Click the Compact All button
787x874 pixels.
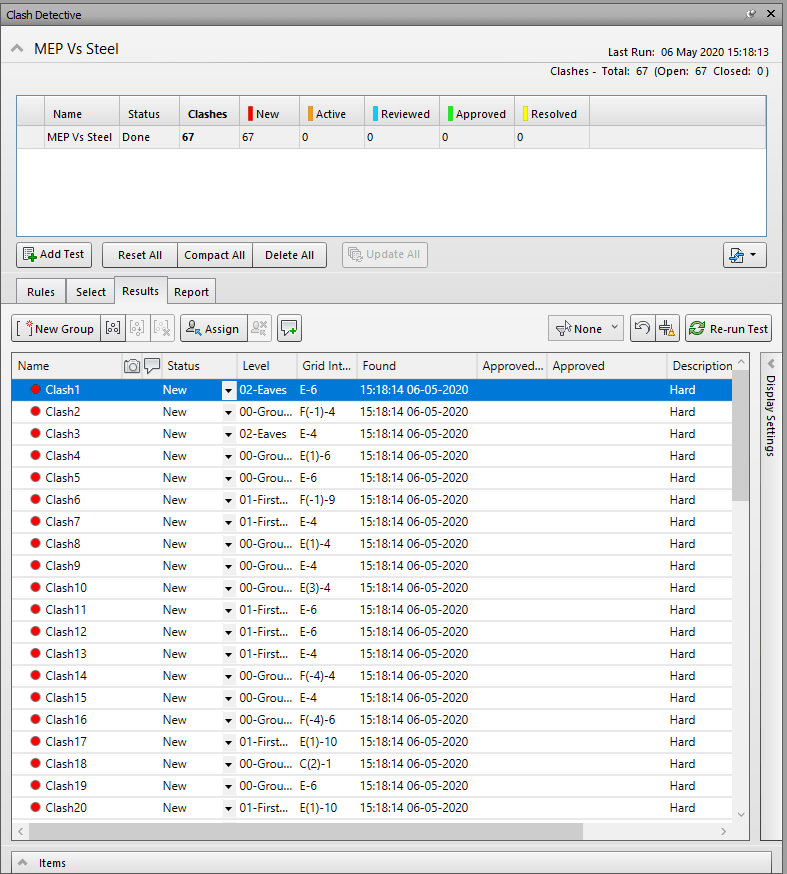[x=215, y=255]
